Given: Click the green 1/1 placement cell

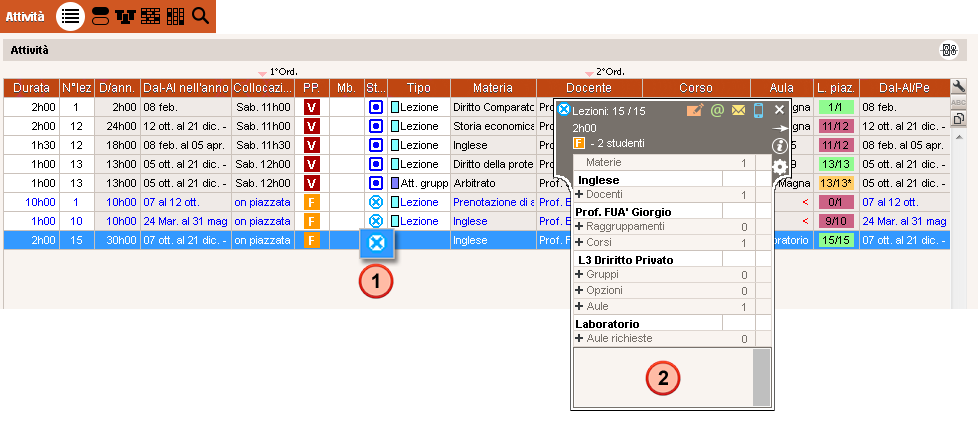Looking at the screenshot, I should [x=836, y=107].
